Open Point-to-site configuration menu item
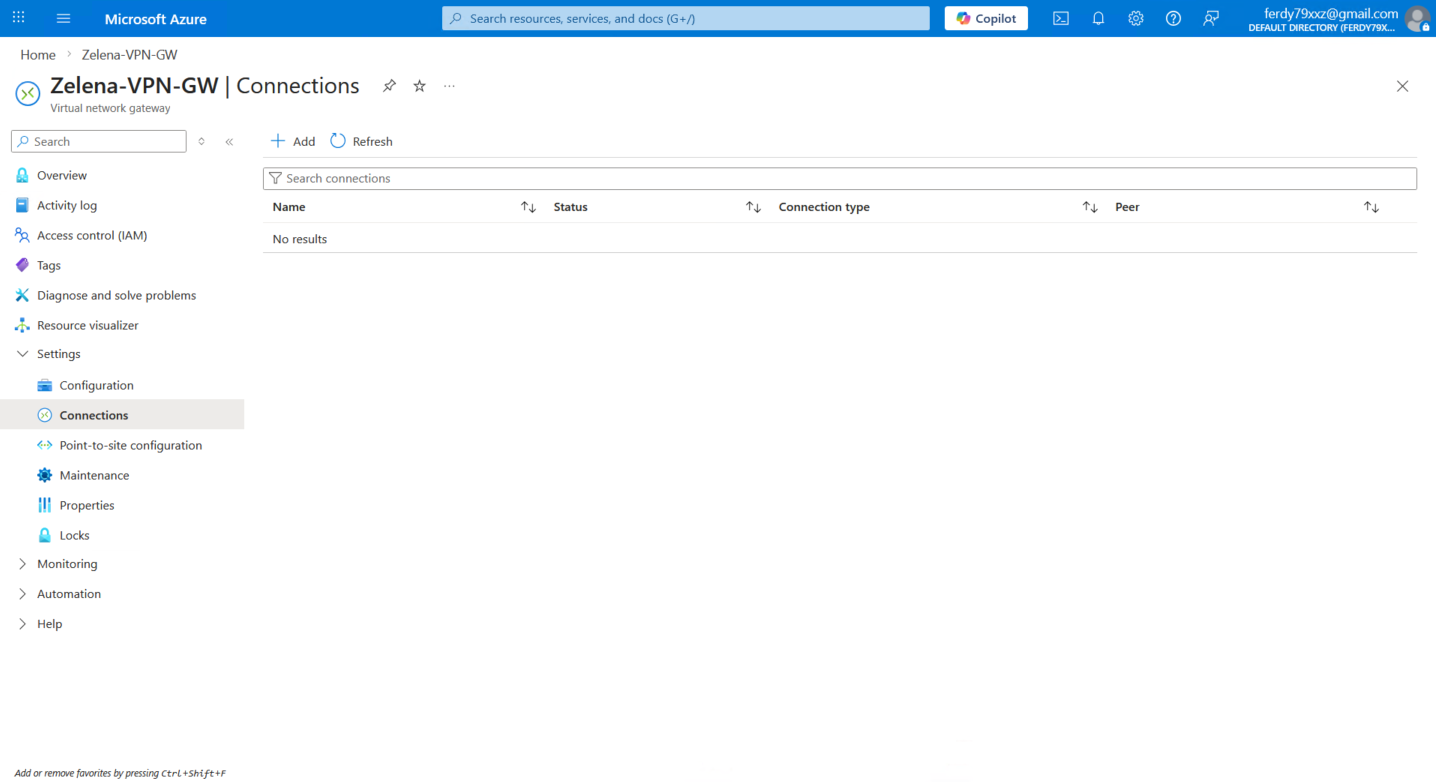 coord(130,445)
